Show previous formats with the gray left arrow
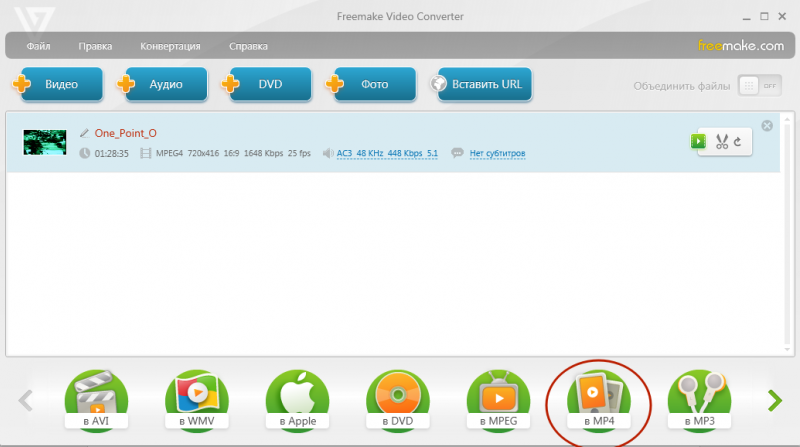 (26, 401)
